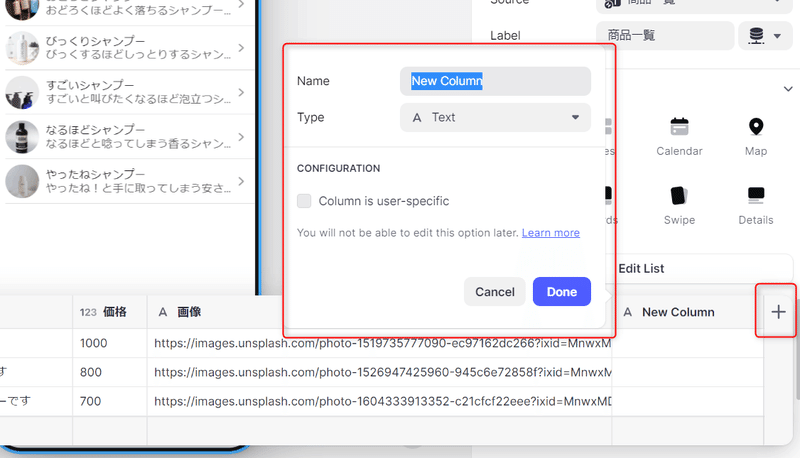Add a column with the plus icon
Viewport: 800px width, 458px height.
[778, 312]
